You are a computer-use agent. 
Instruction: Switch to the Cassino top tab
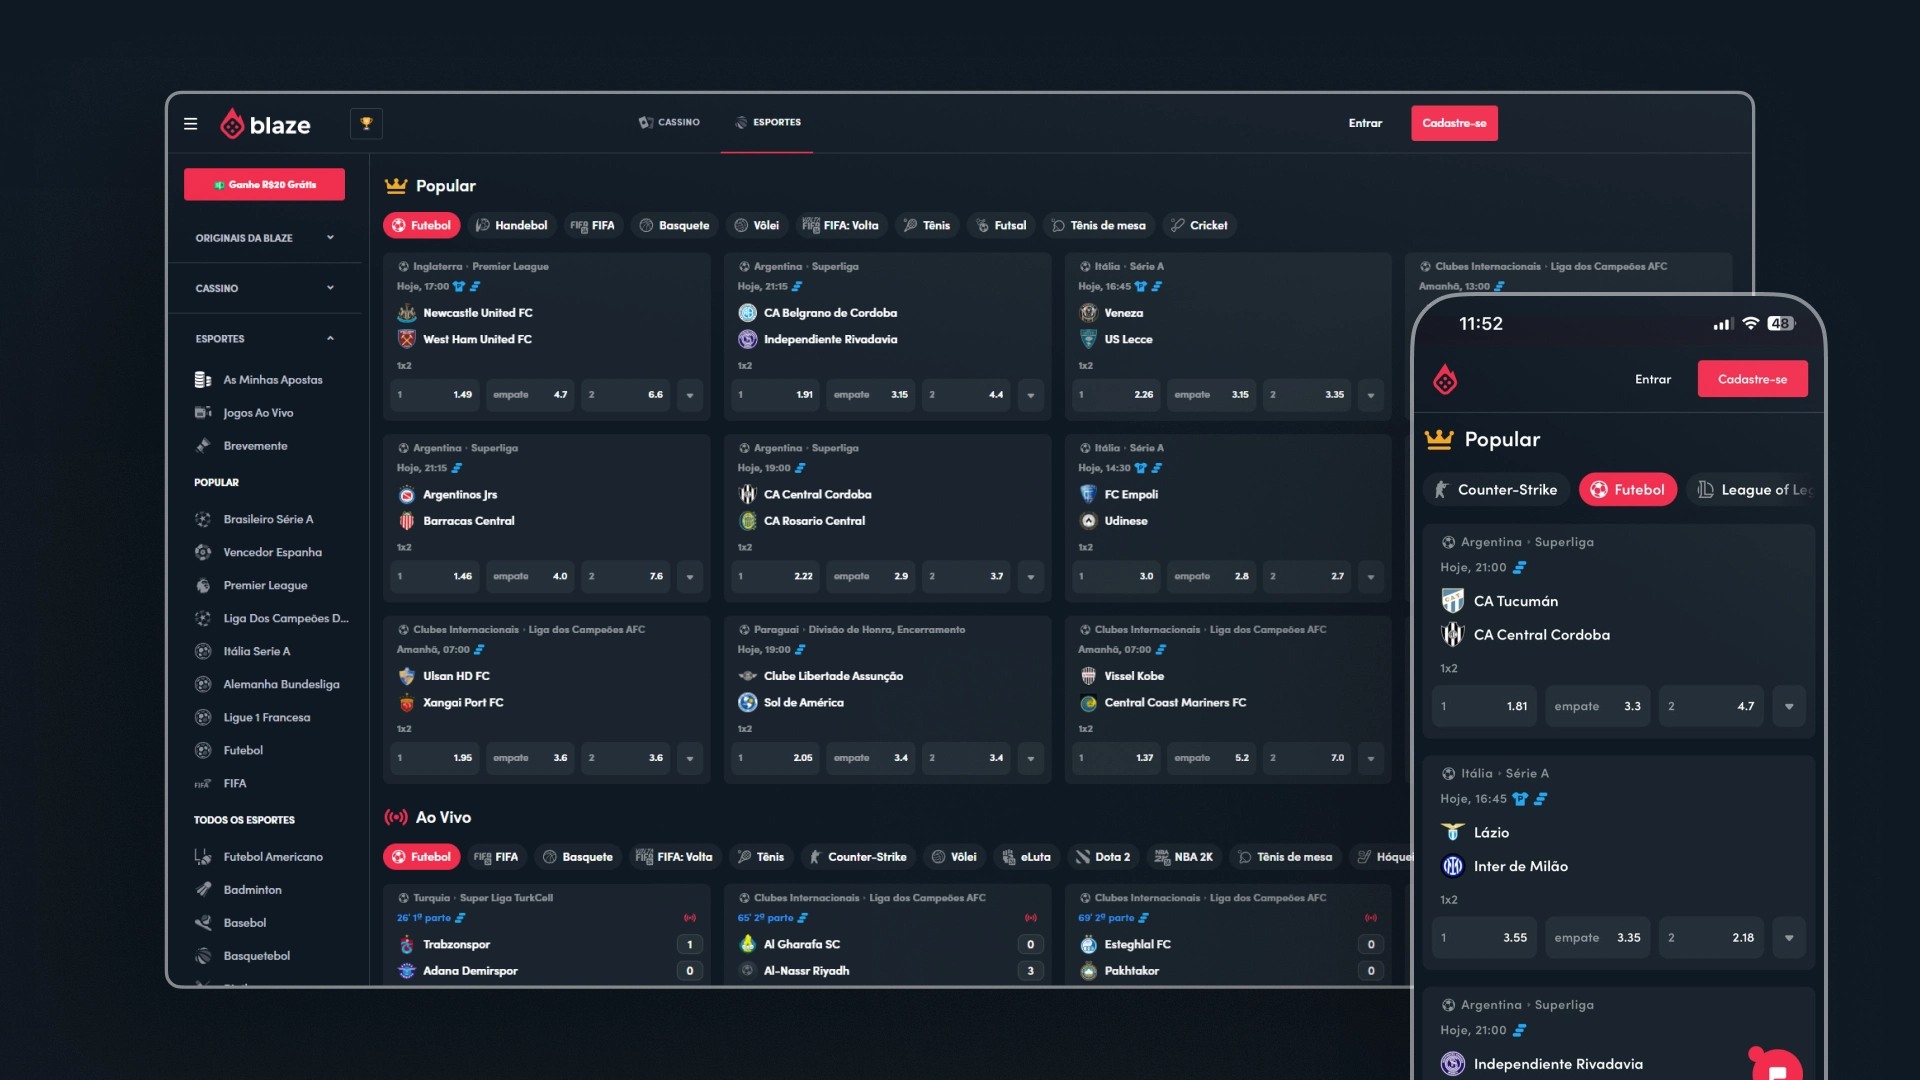[669, 122]
